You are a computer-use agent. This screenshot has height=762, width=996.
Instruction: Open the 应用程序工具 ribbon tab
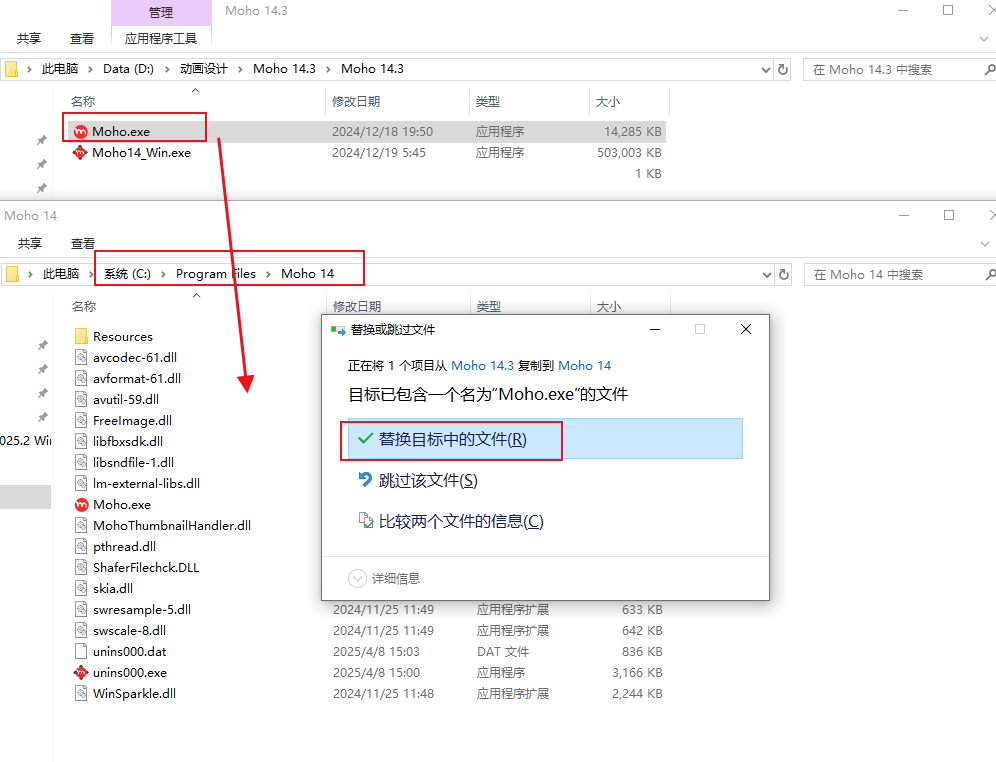click(x=161, y=39)
